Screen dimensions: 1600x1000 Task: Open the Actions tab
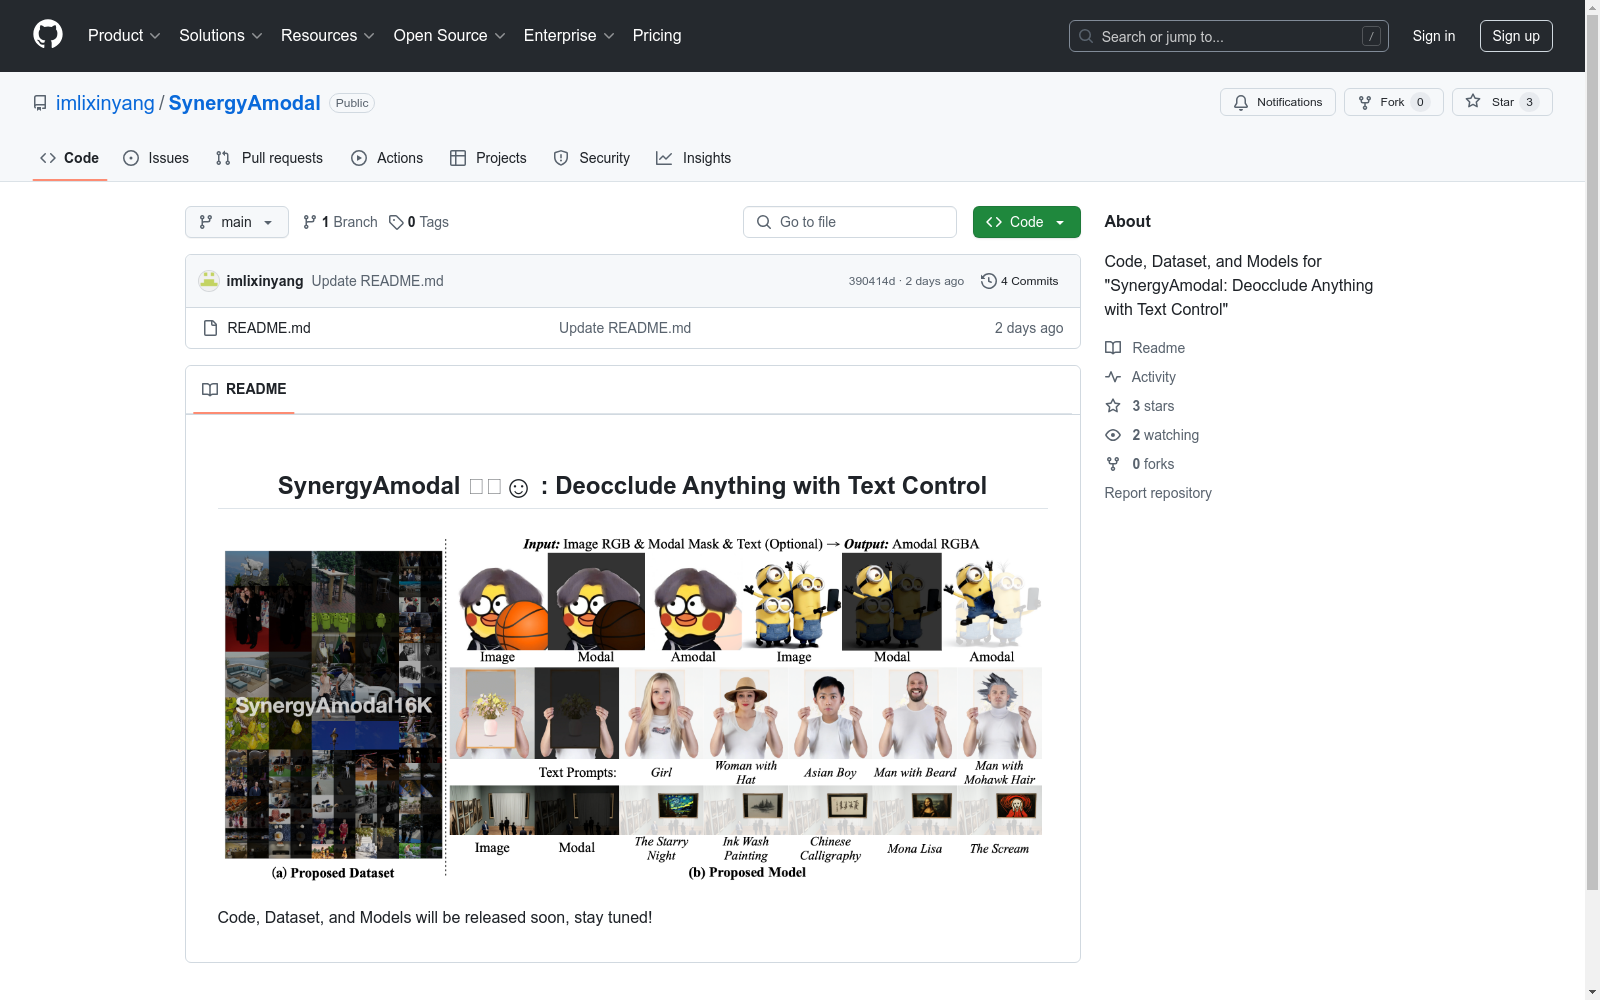coord(387,158)
